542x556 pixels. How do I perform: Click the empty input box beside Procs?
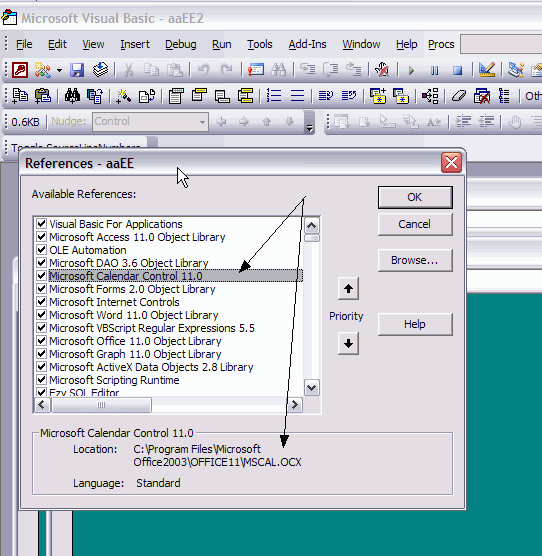[x=501, y=44]
